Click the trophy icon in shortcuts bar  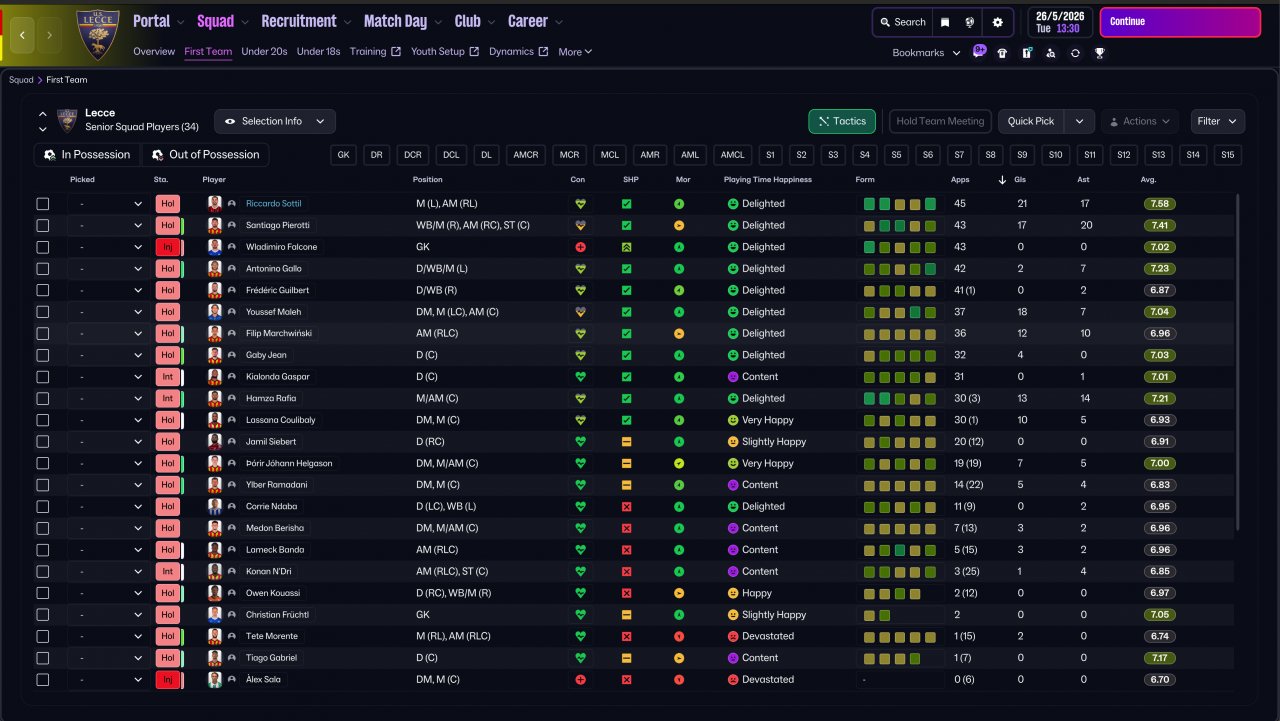tap(1099, 53)
